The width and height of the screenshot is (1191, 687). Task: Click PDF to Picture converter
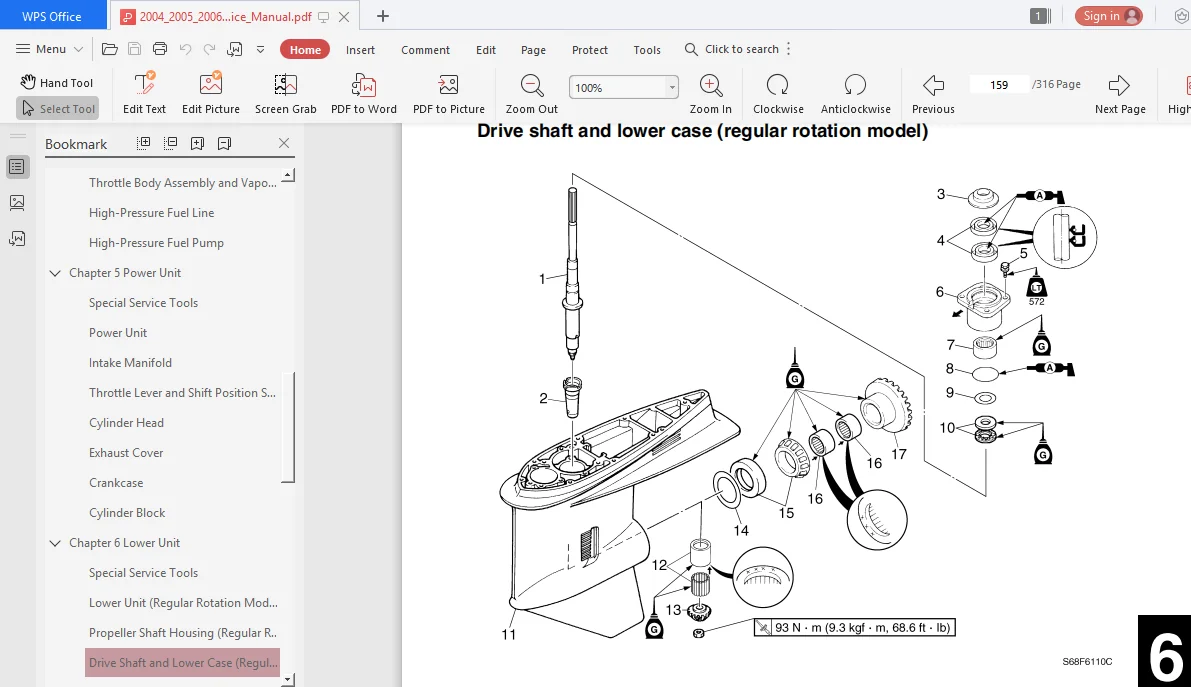tap(449, 93)
